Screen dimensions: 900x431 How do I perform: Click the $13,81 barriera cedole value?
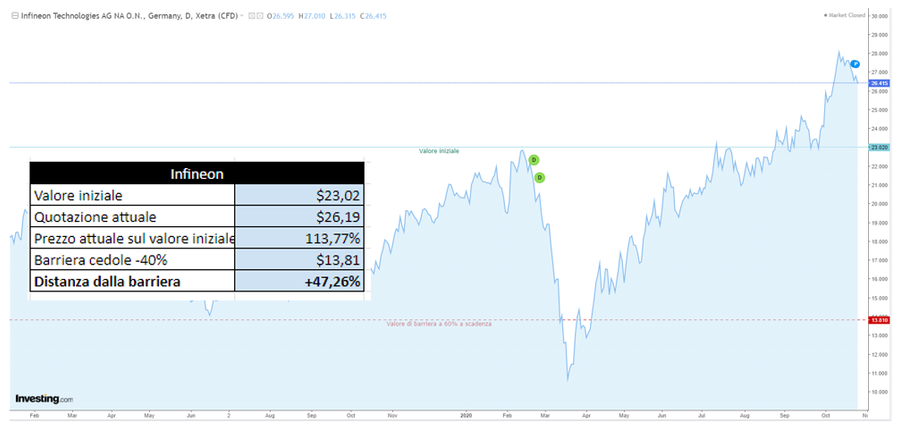(x=300, y=260)
